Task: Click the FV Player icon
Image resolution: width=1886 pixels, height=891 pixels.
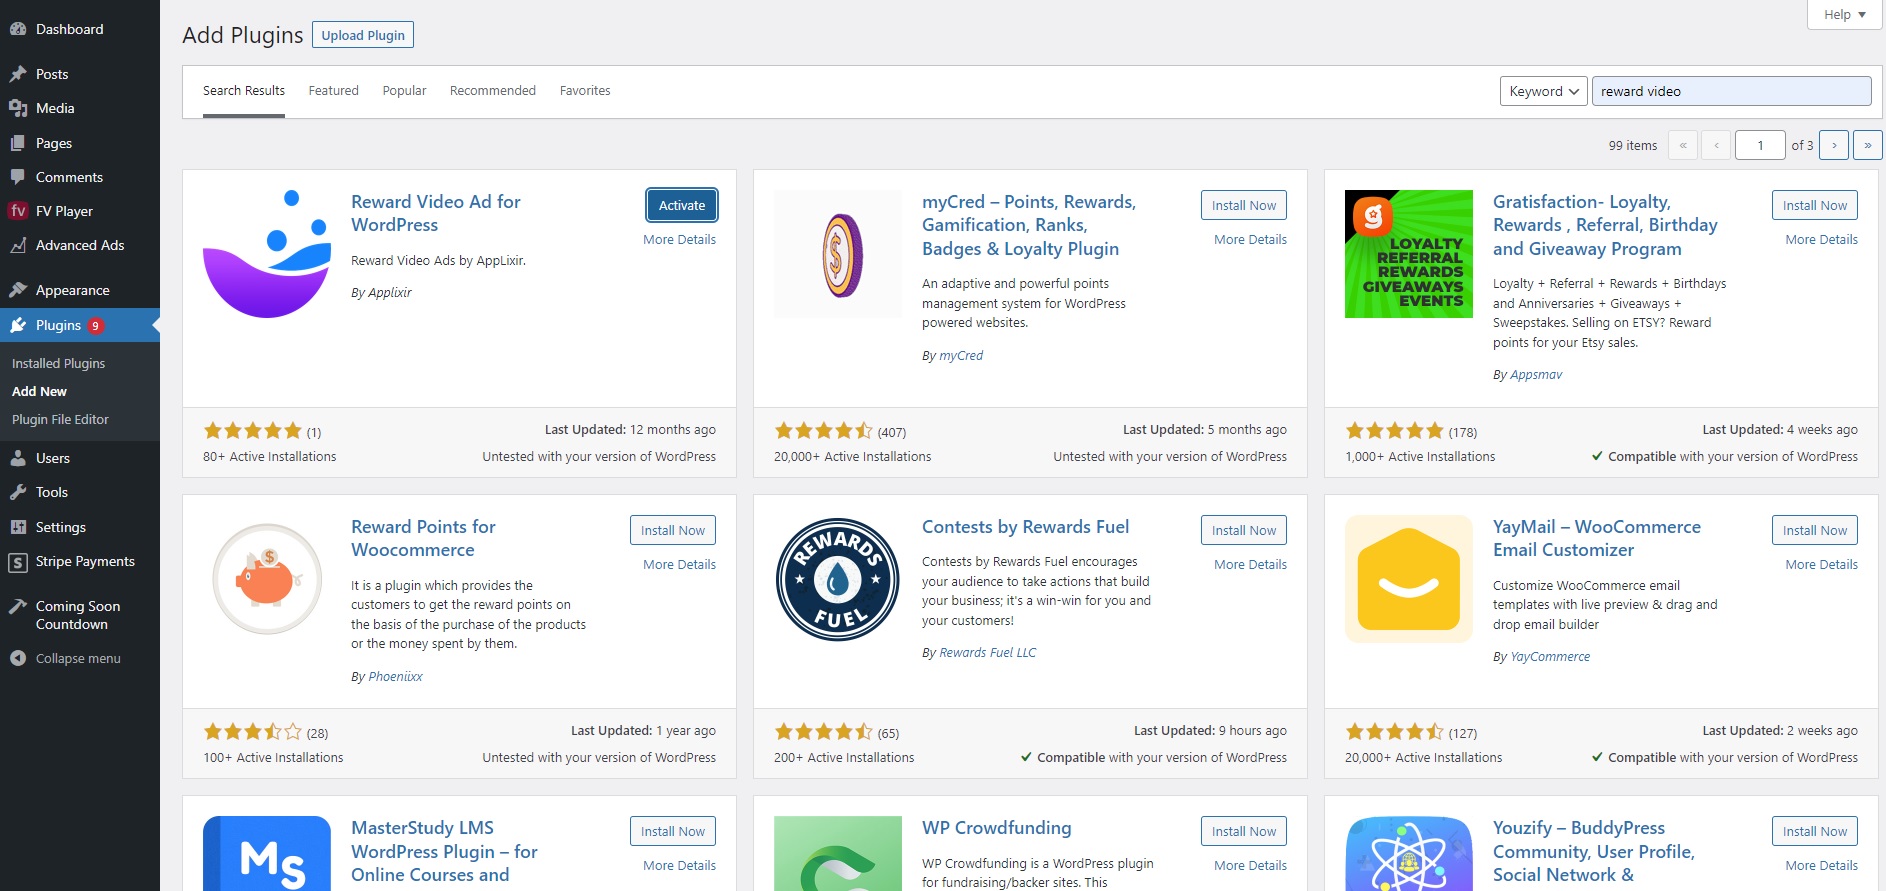Action: pos(18,211)
